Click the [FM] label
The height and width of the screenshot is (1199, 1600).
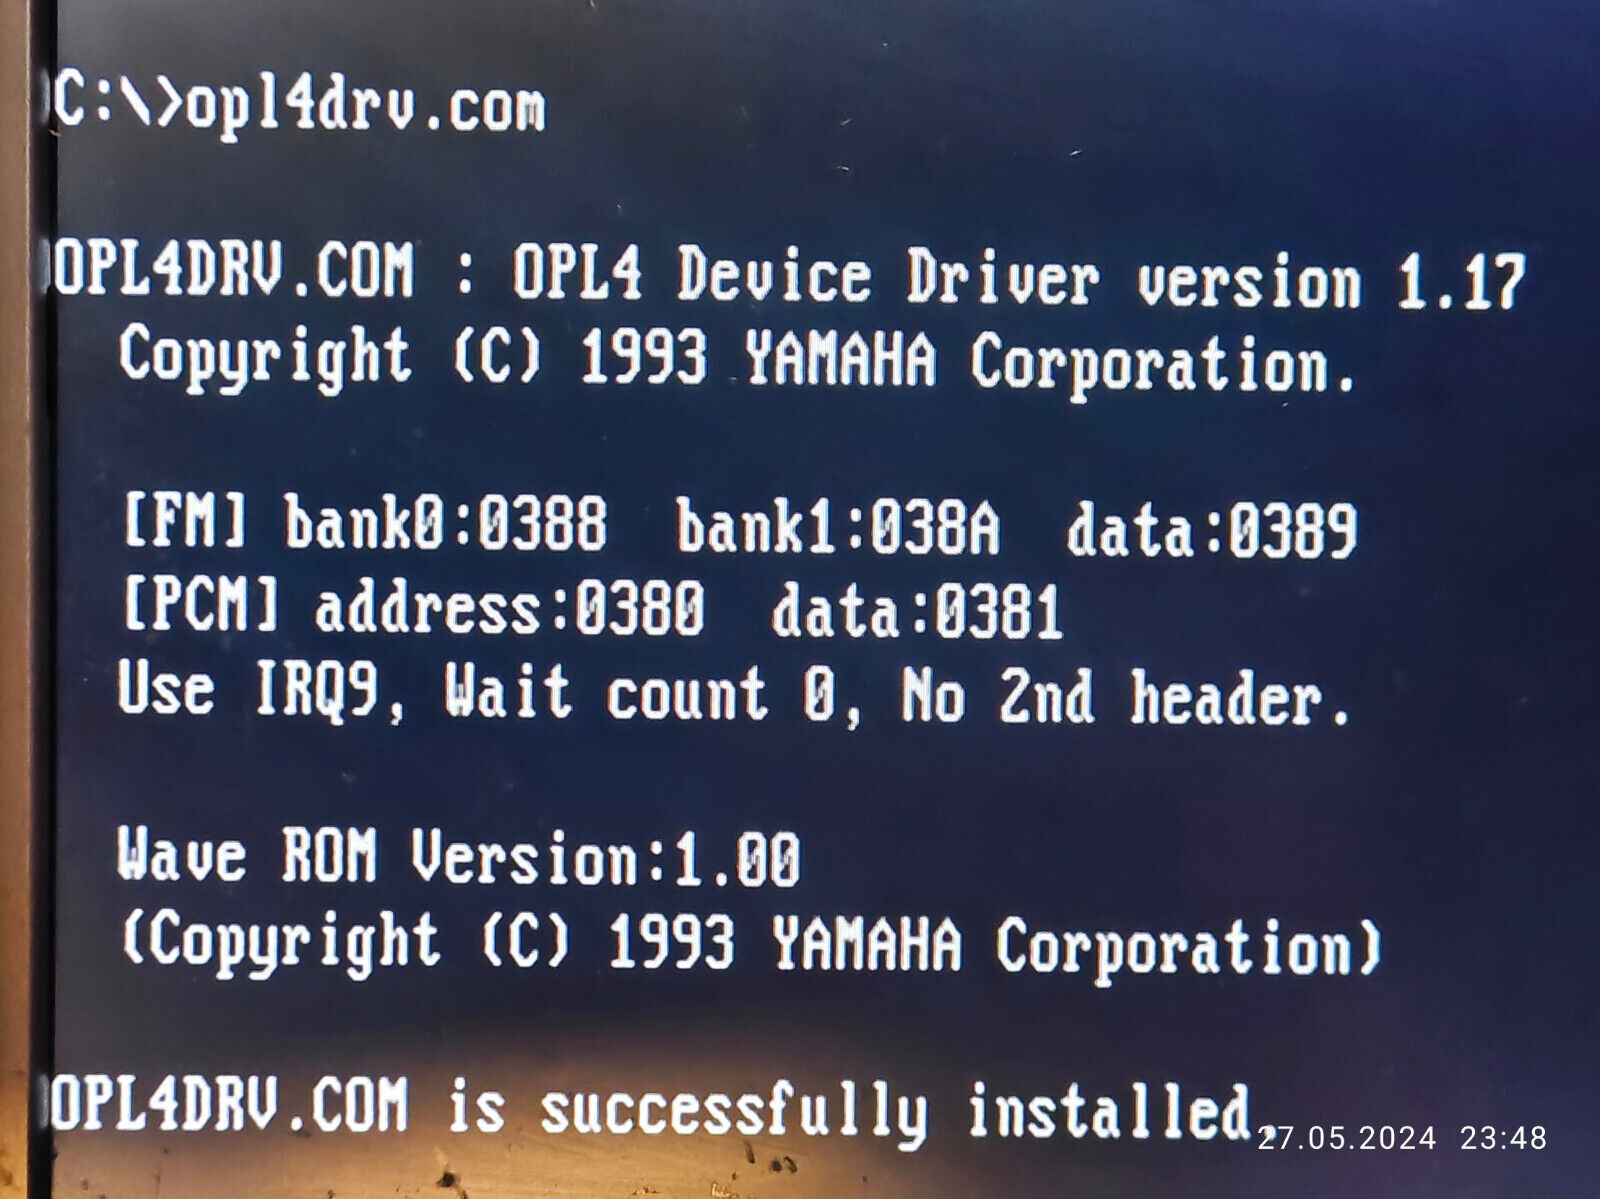pyautogui.click(x=184, y=518)
